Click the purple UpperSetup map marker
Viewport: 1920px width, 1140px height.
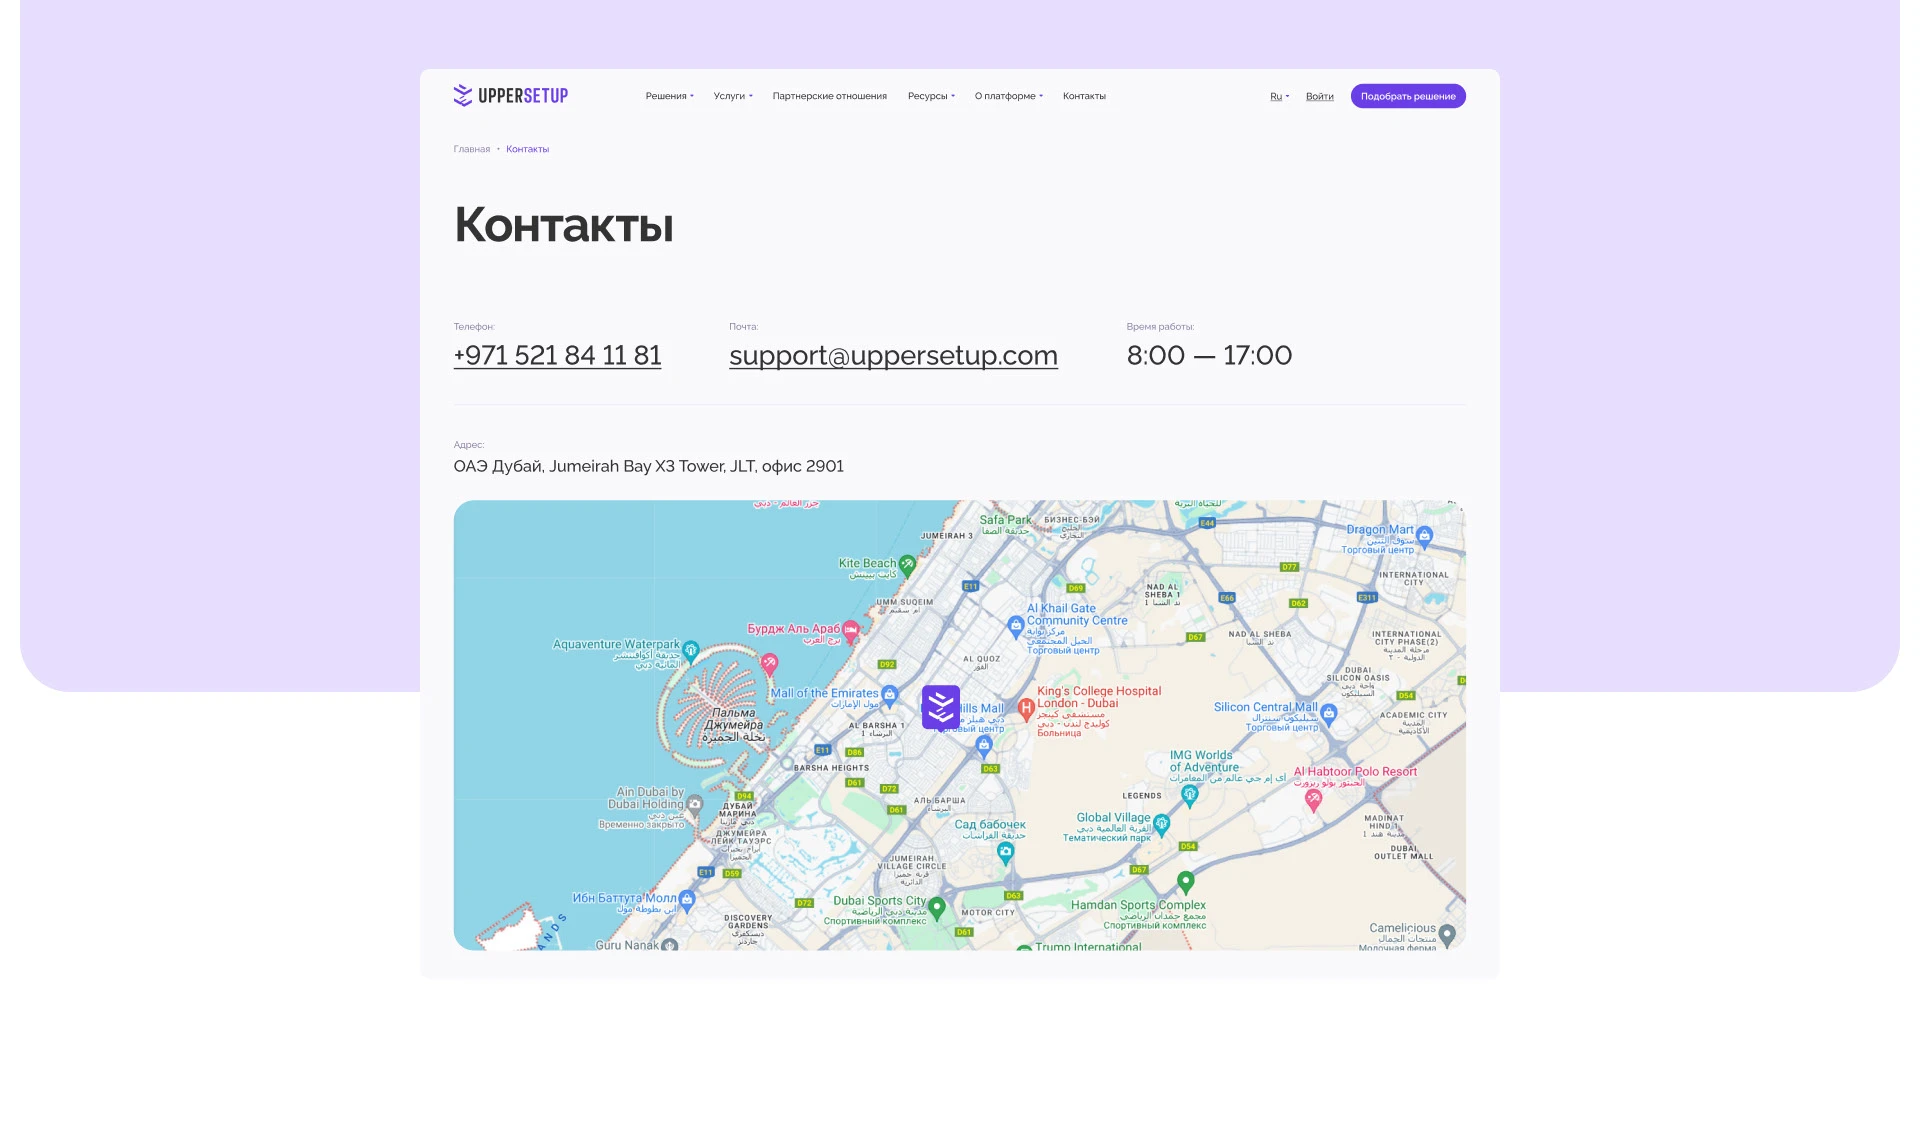(940, 706)
